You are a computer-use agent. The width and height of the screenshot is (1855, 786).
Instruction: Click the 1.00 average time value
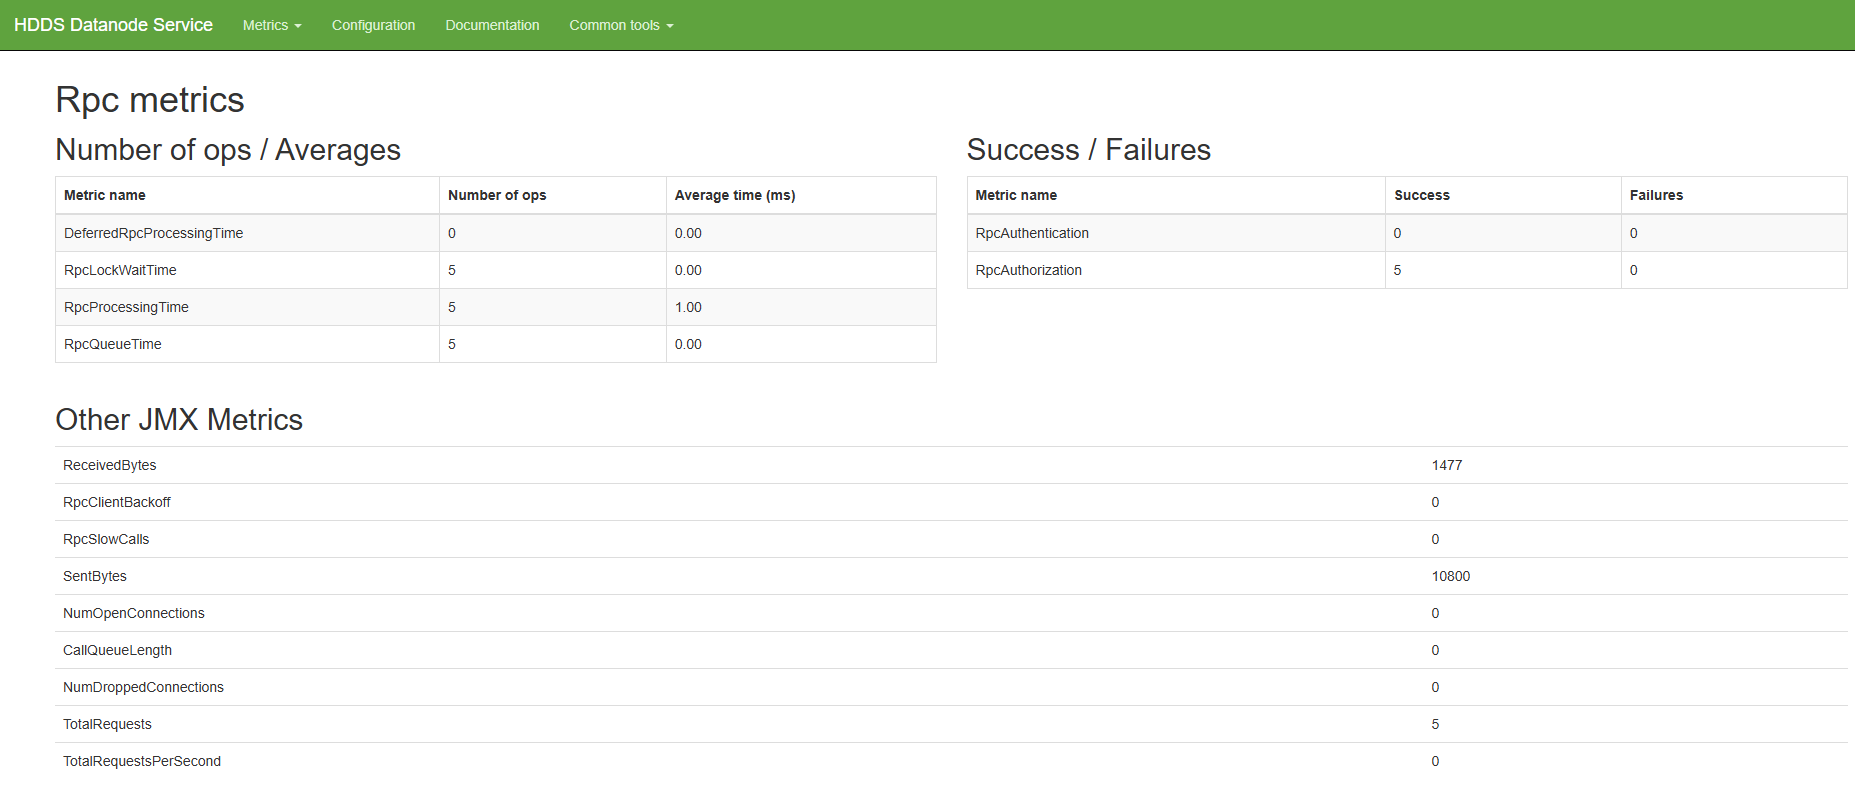[688, 307]
